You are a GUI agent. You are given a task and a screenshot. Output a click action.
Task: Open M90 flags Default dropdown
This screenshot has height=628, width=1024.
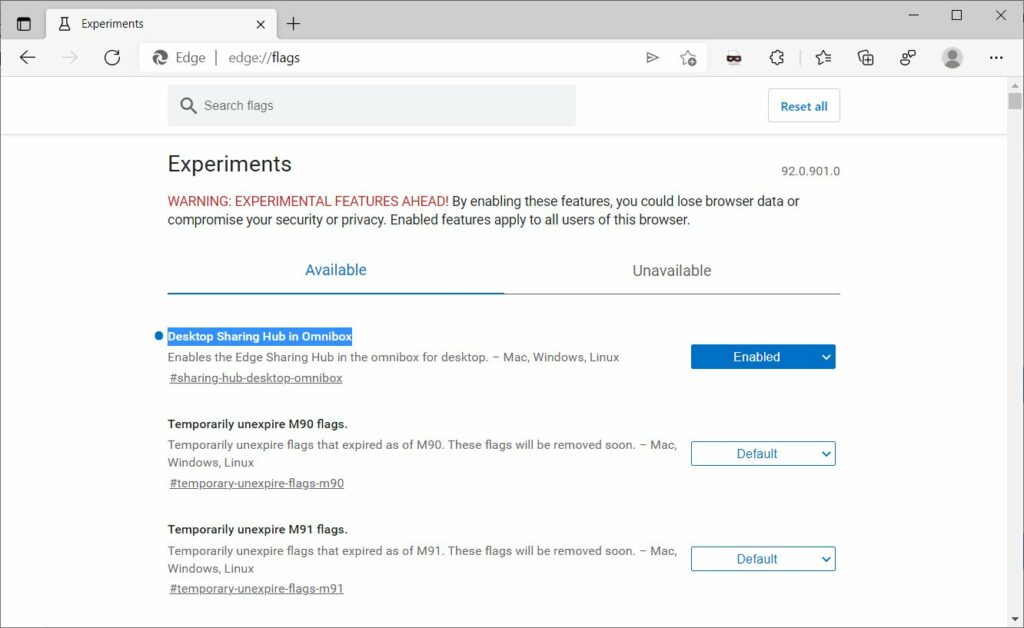[x=763, y=454]
